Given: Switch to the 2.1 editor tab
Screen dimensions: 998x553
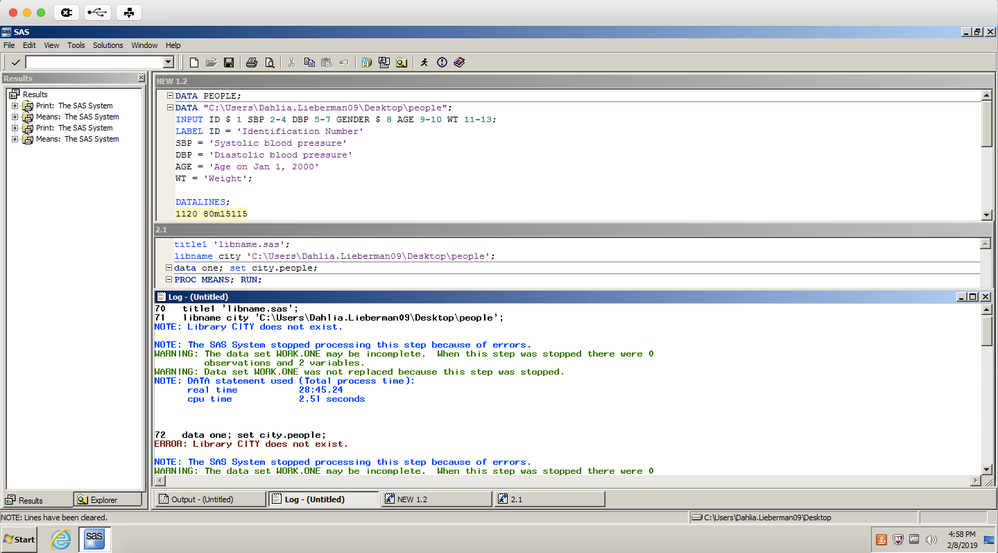Looking at the screenshot, I should click(x=549, y=500).
